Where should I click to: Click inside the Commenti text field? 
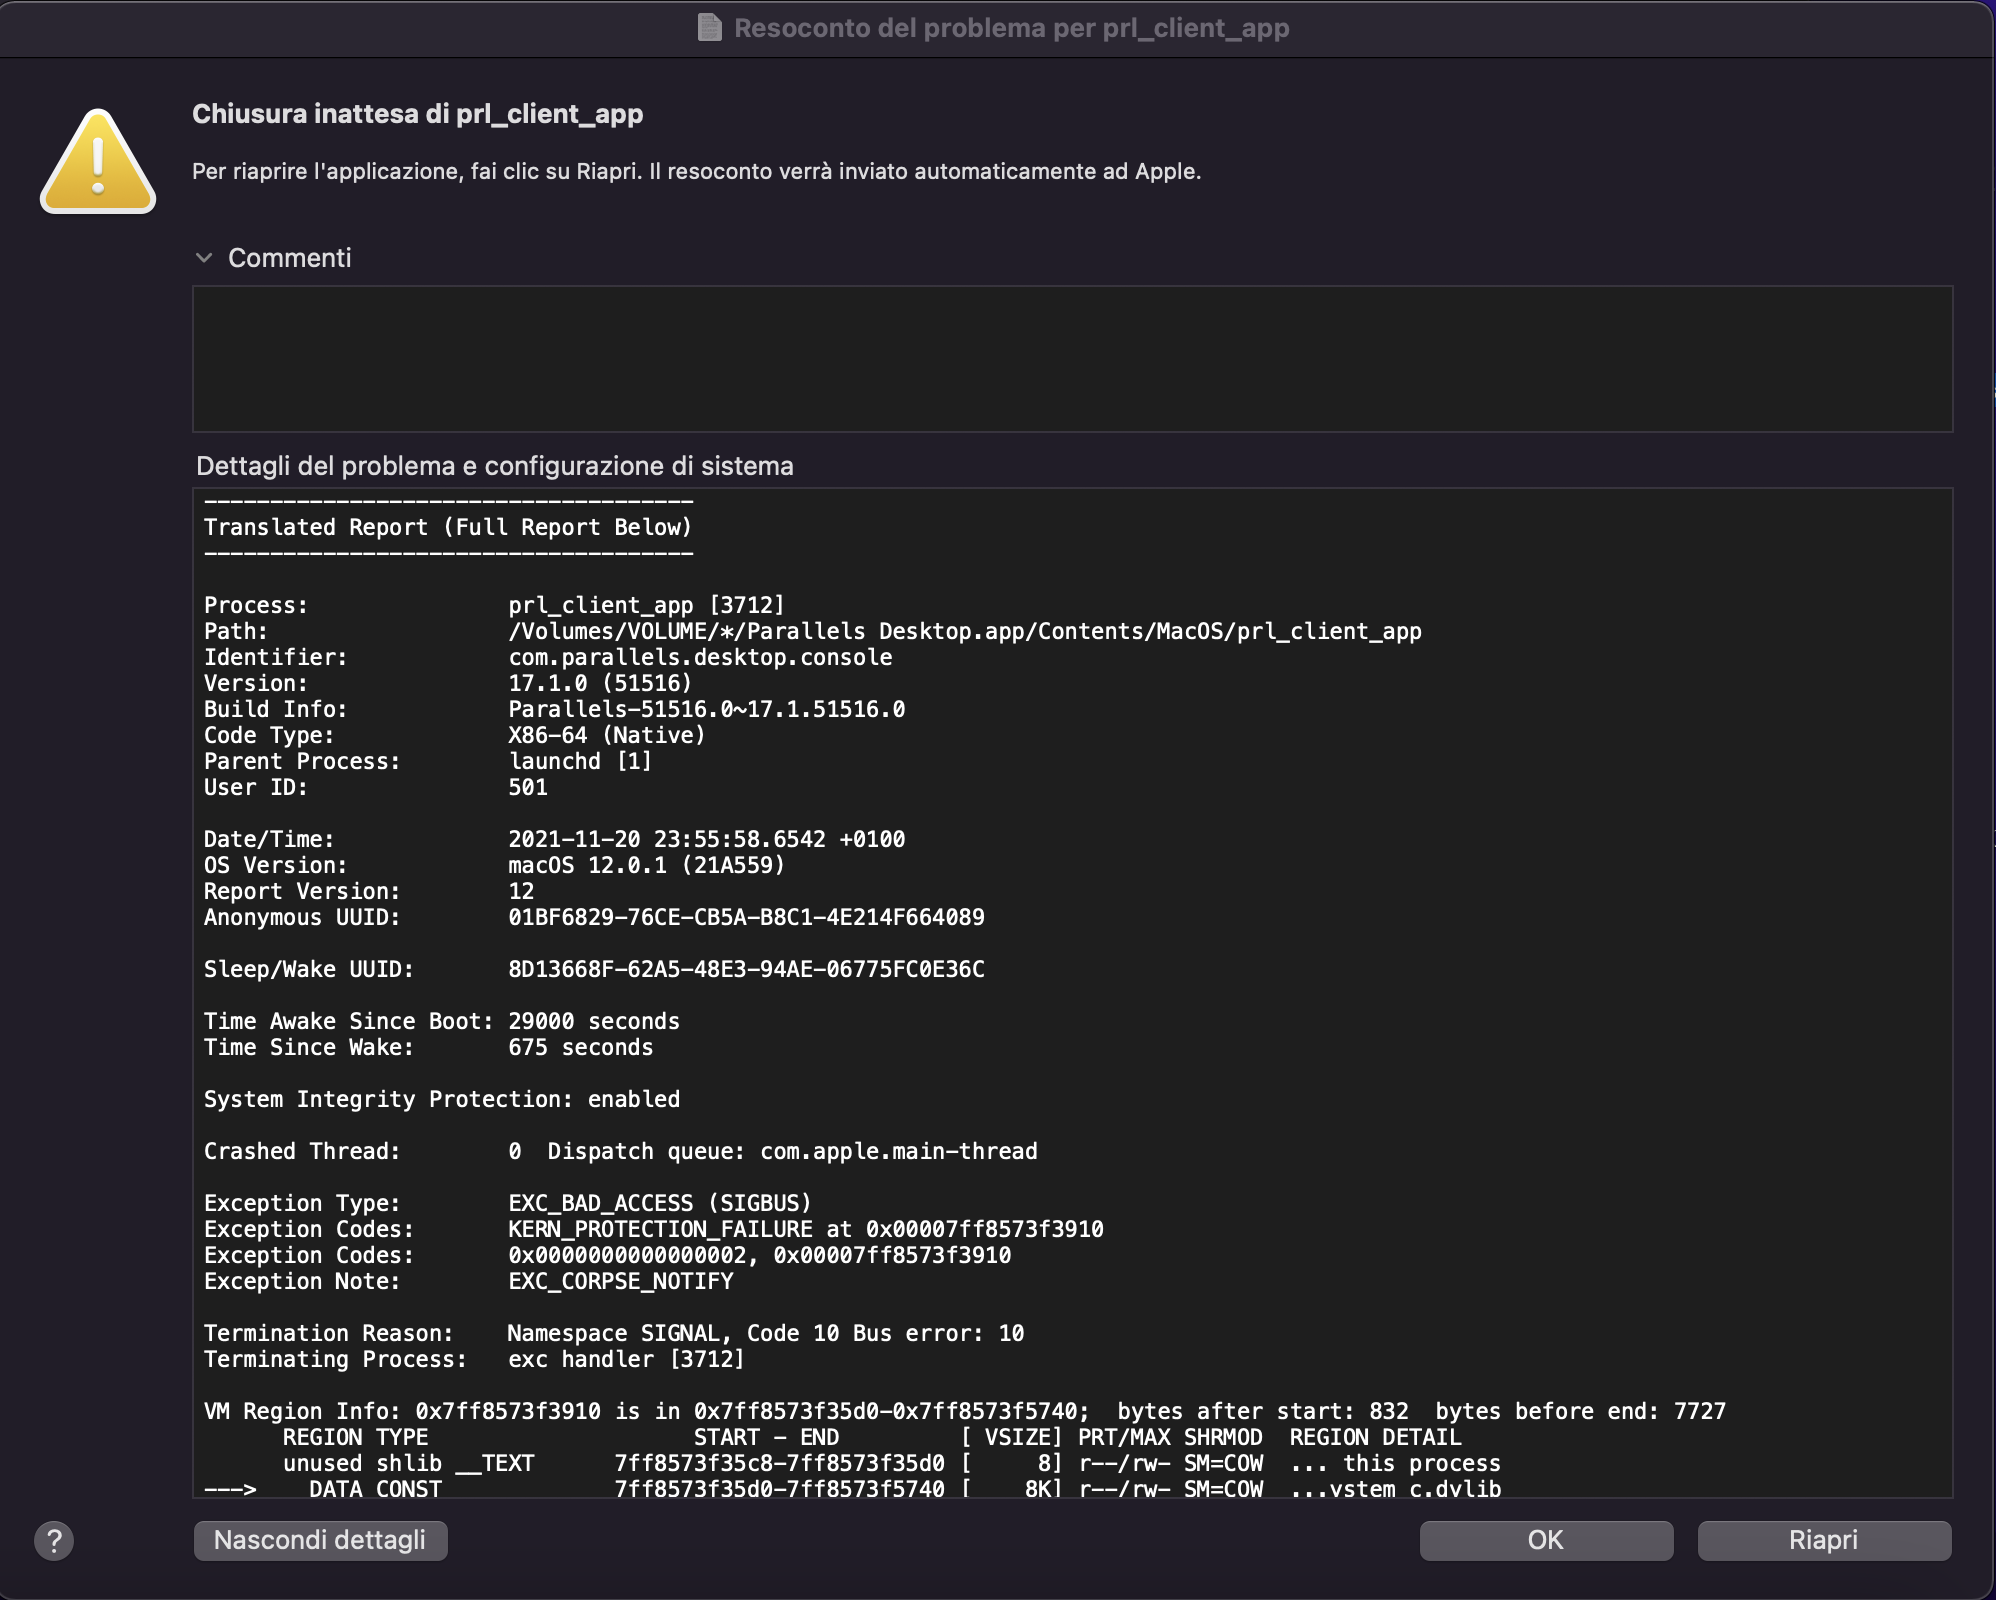coord(1072,359)
